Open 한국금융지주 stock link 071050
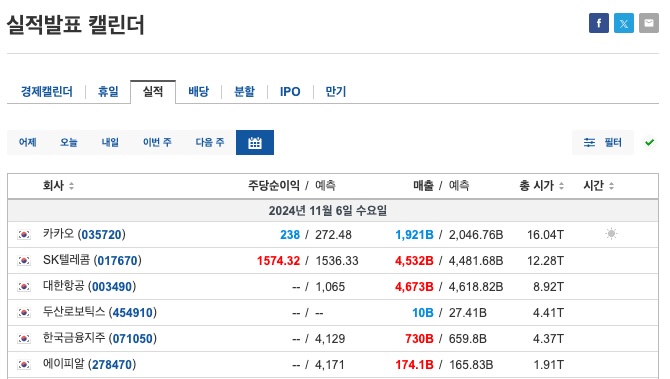Image resolution: width=670 pixels, height=379 pixels. 132,339
